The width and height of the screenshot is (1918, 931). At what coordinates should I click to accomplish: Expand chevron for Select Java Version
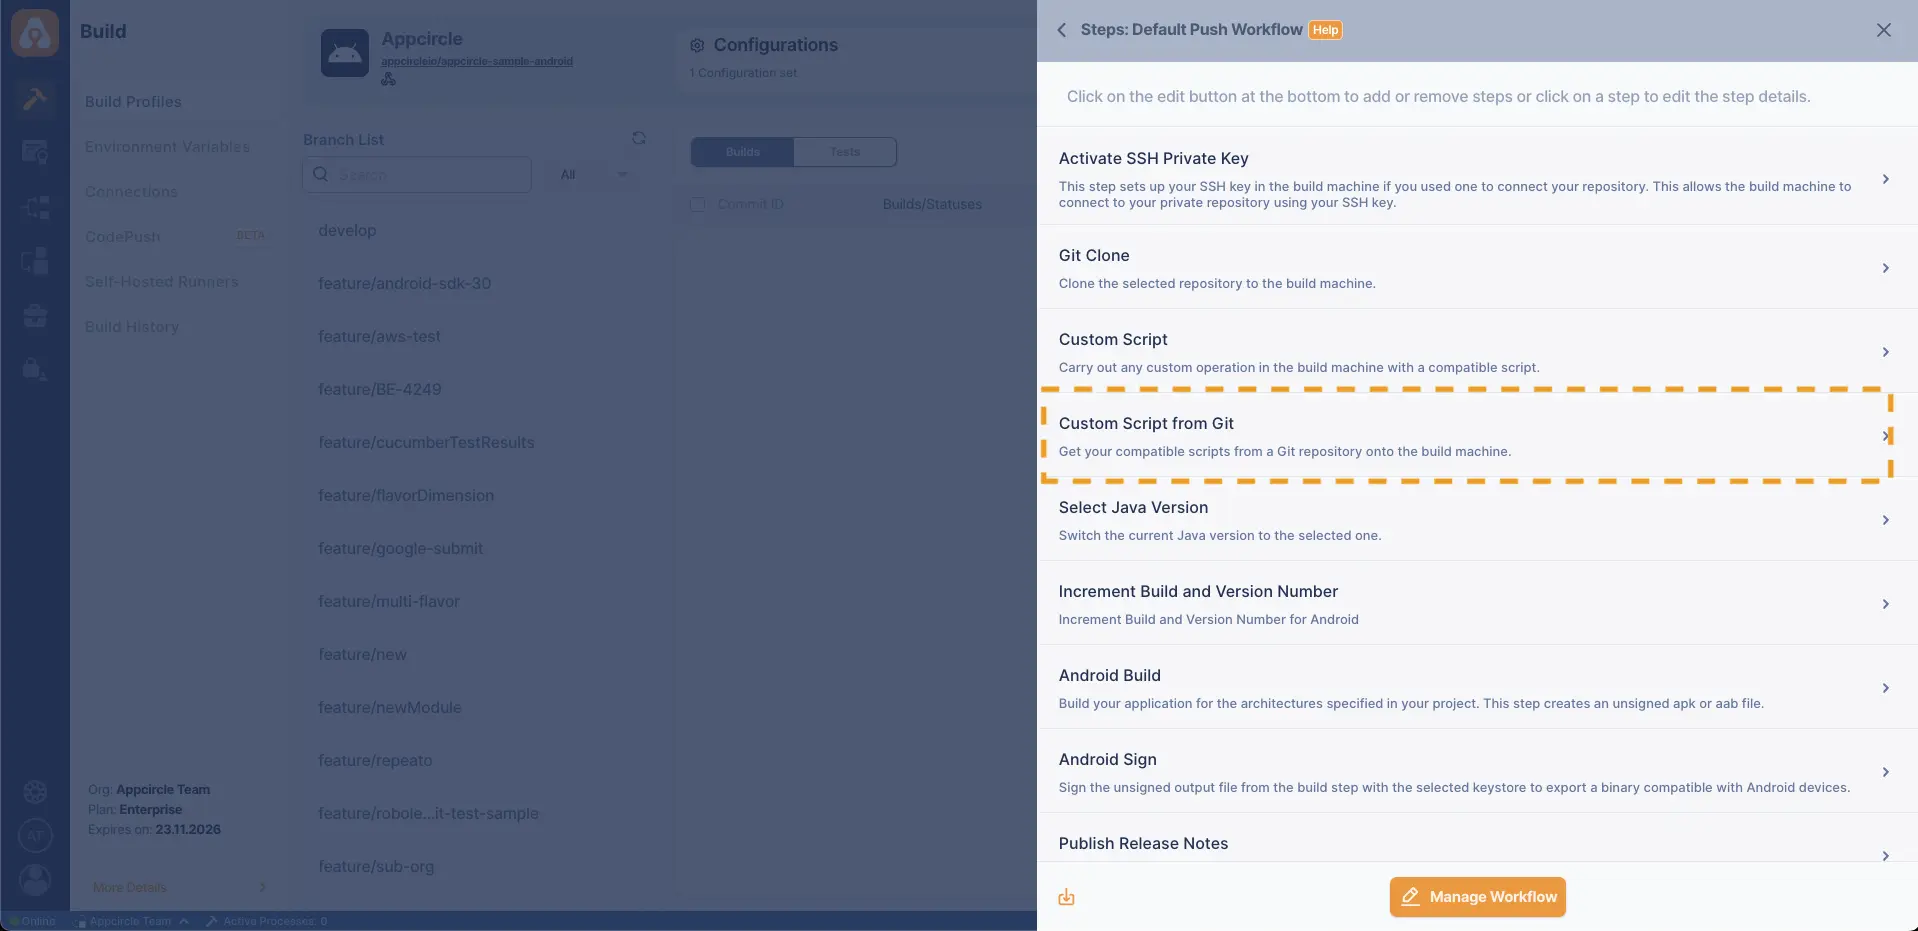[x=1885, y=520]
